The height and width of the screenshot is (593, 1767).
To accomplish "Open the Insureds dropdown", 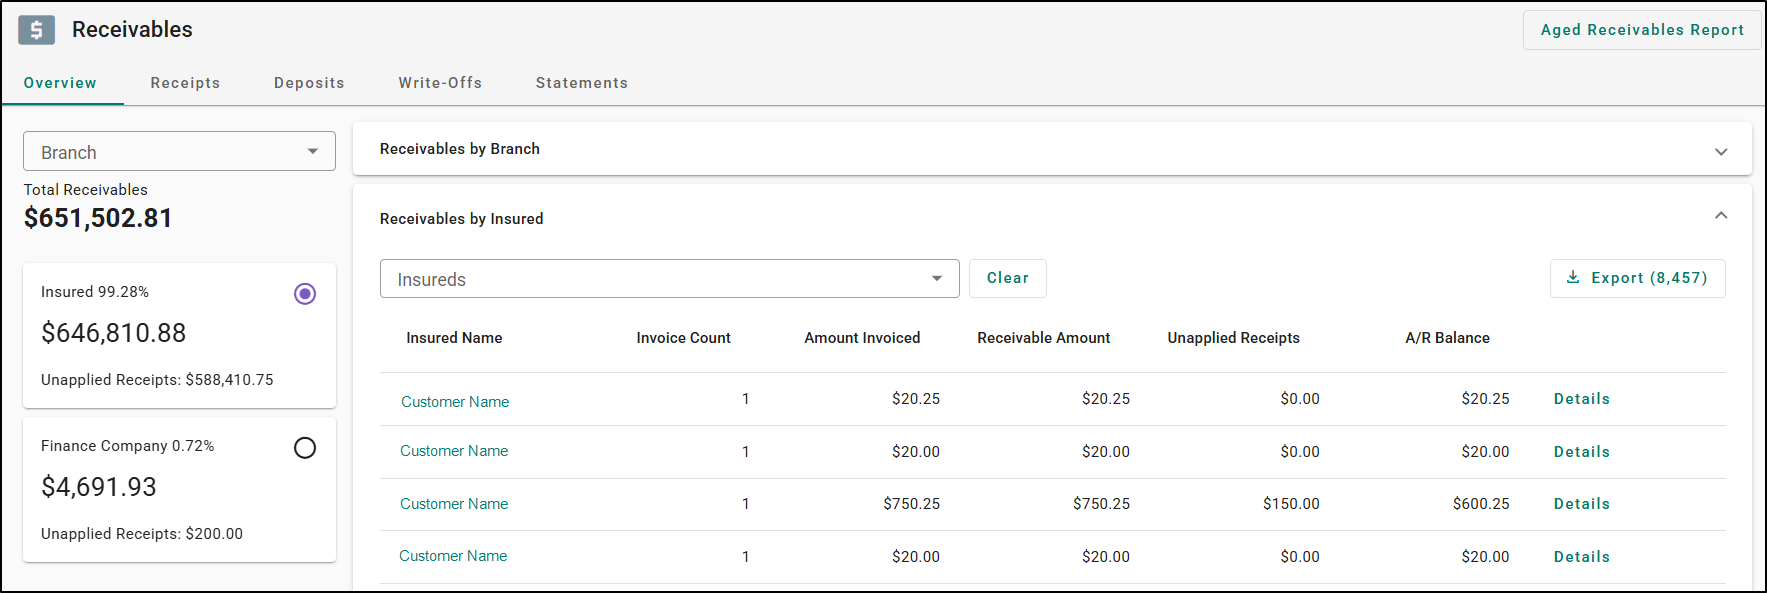I will (x=669, y=279).
